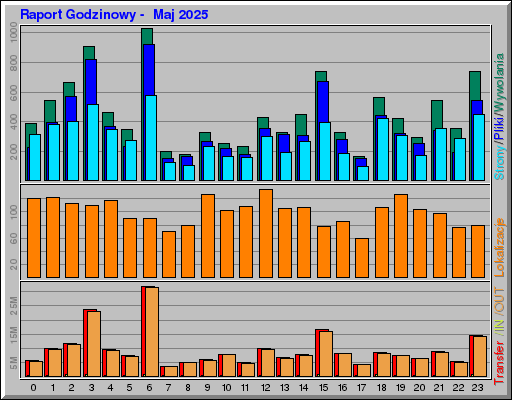Image resolution: width=512 pixels, height=400 pixels.
Task: Click the 15M value on Transfer axis
Action: click(14, 335)
